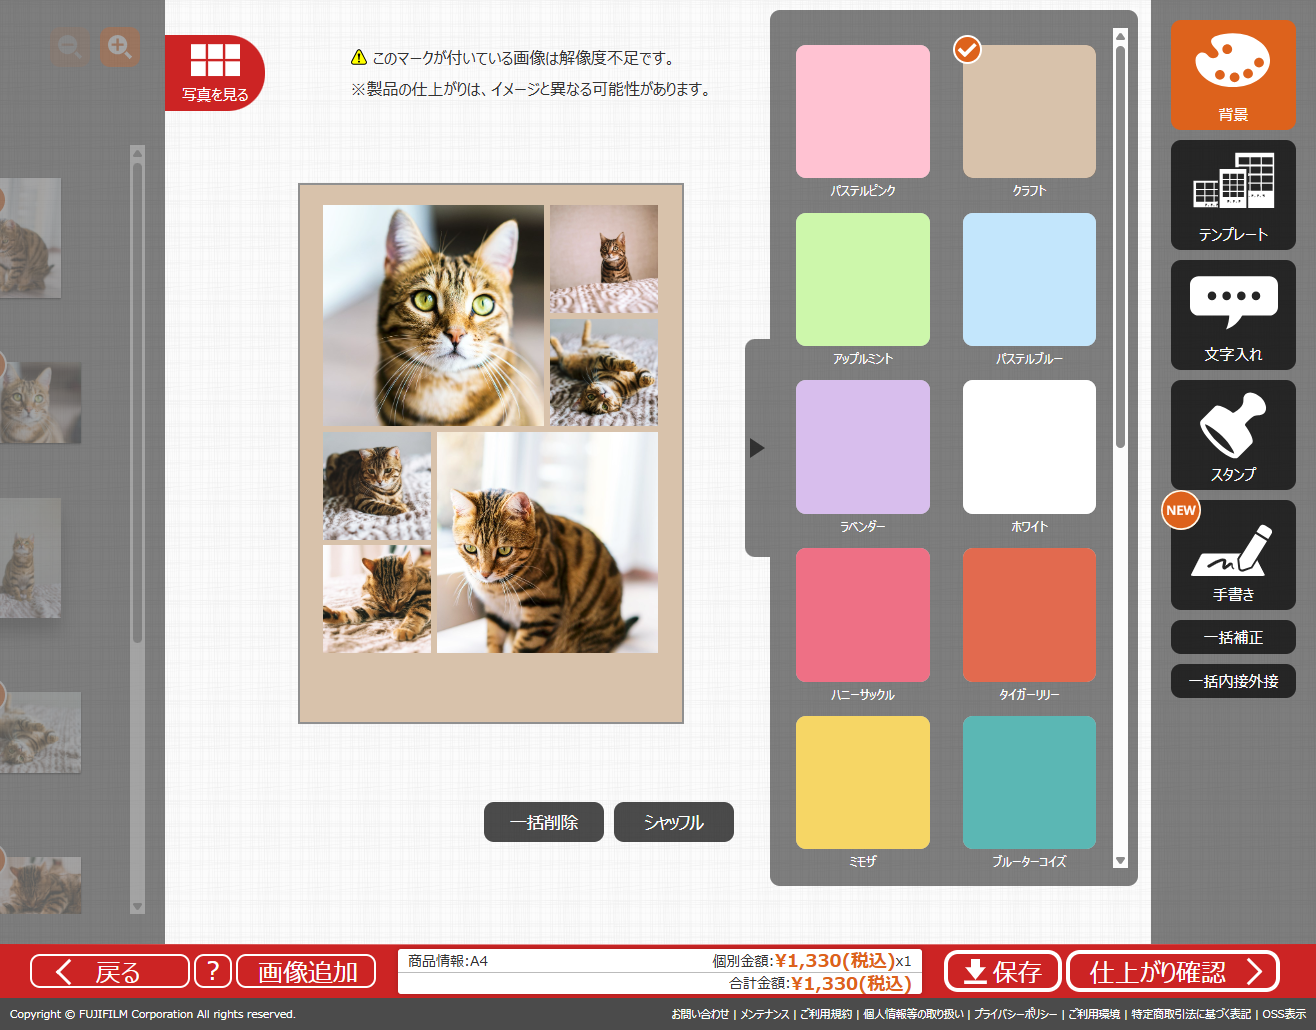Click the 写真を見る photo grid button
The width and height of the screenshot is (1316, 1030).
point(215,73)
